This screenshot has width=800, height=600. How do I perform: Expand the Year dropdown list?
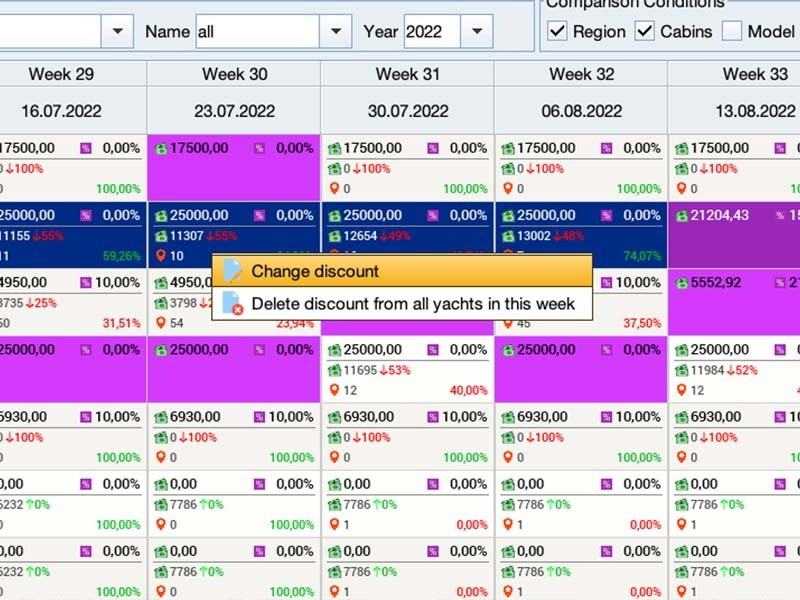point(476,31)
